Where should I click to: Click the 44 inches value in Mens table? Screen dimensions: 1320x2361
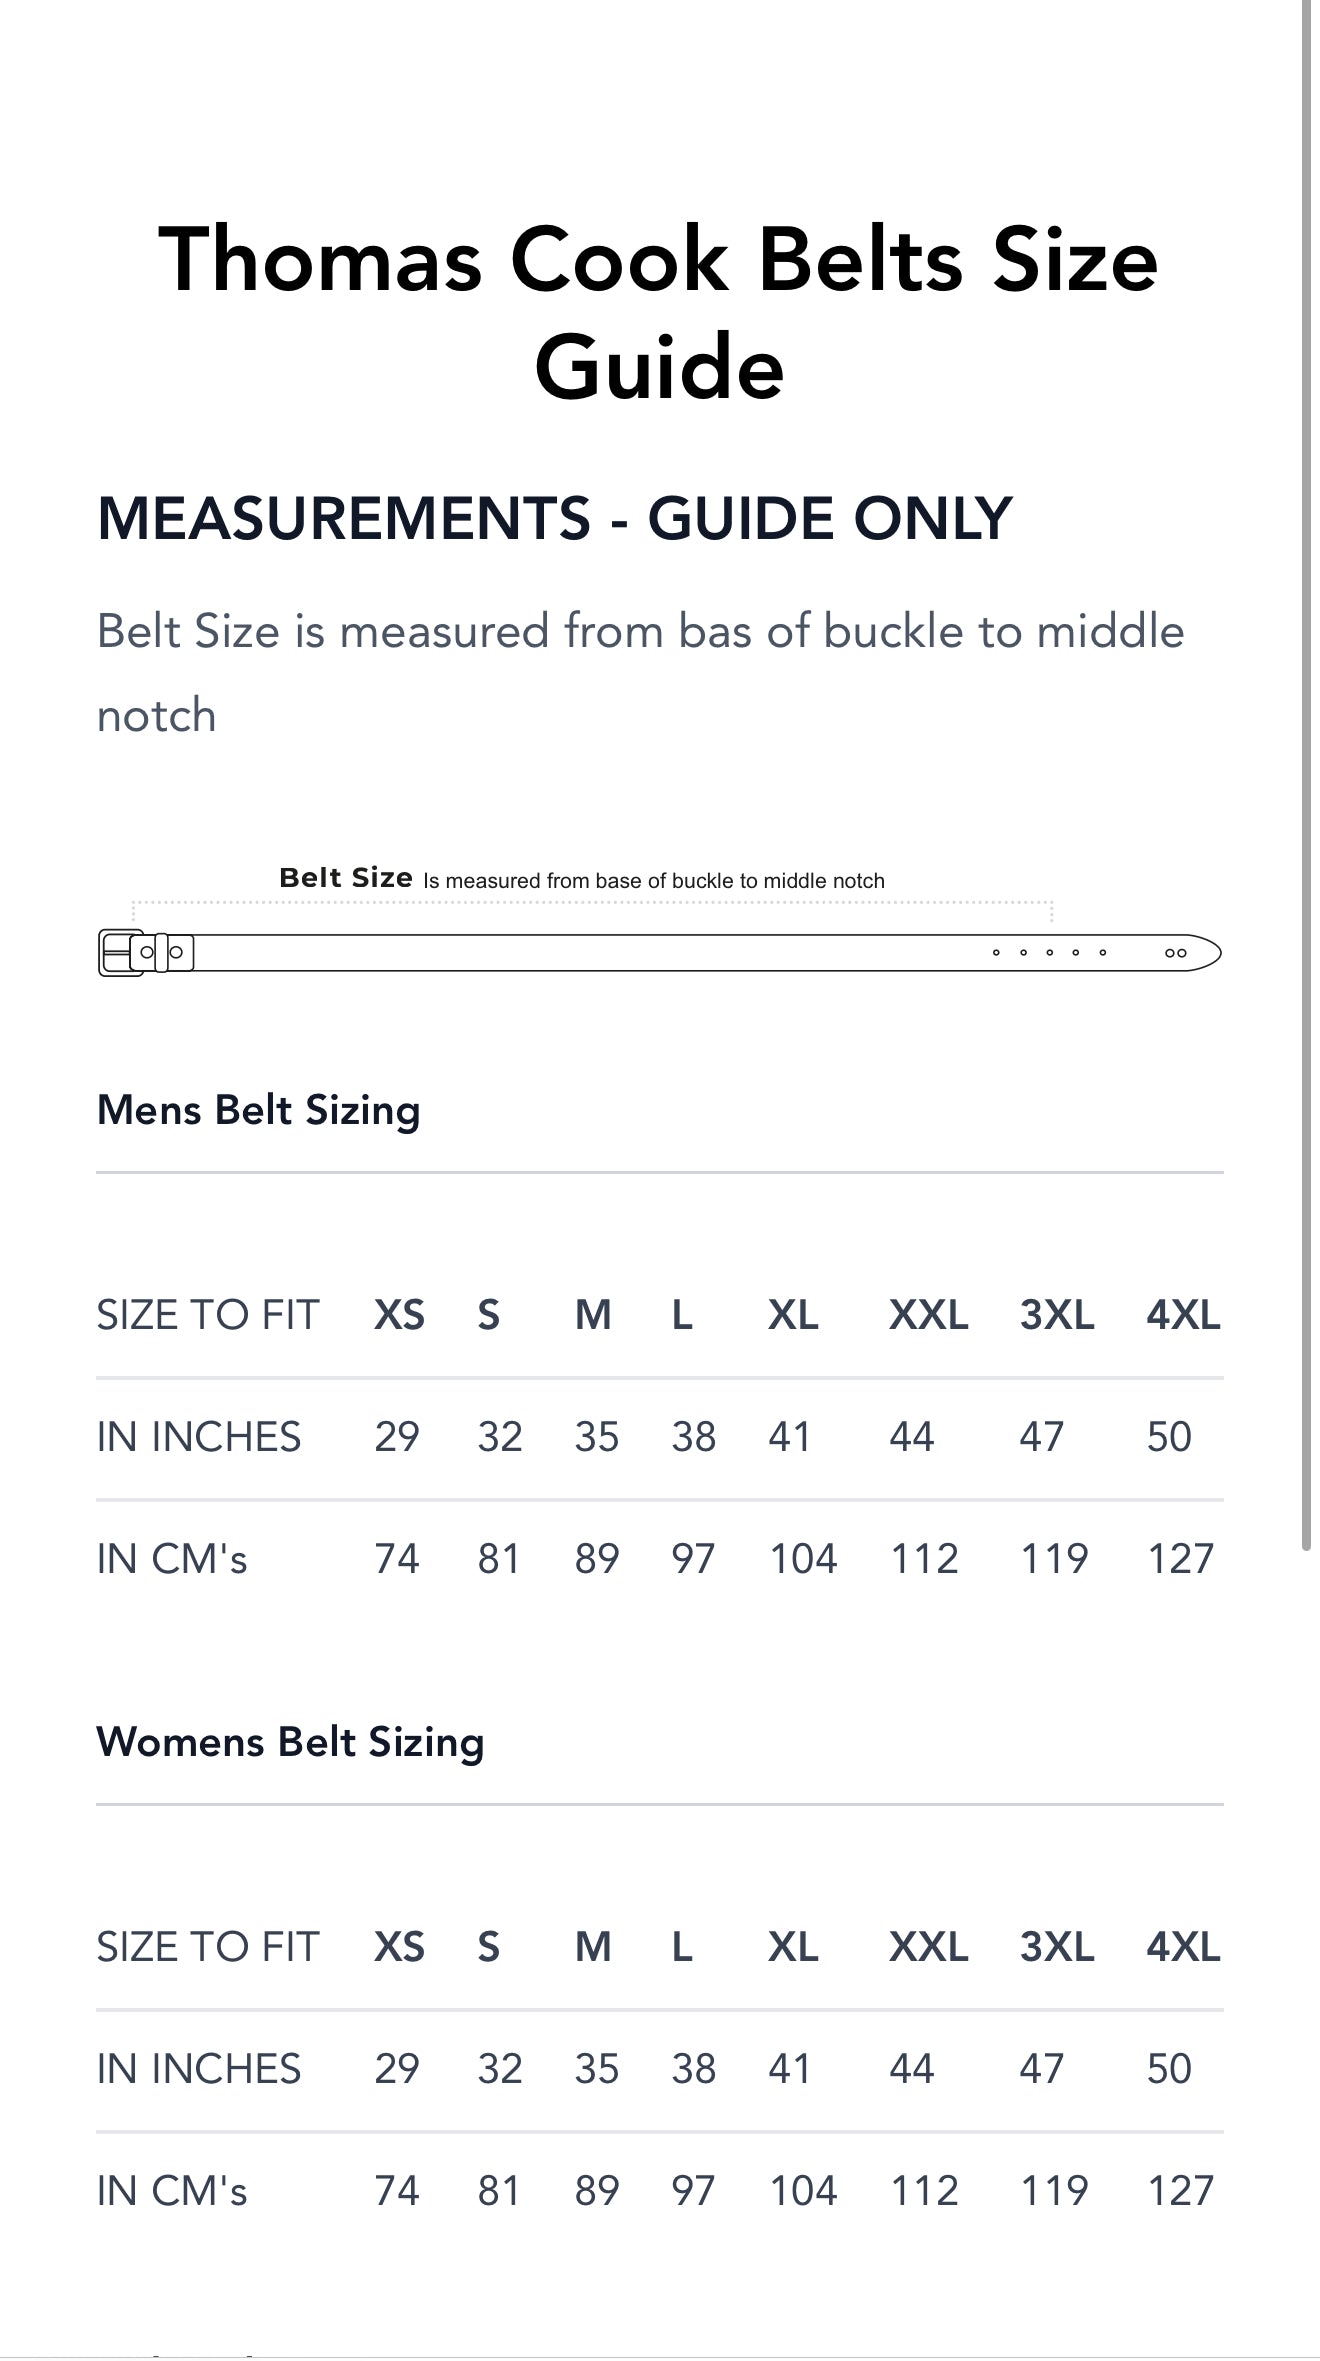pyautogui.click(x=911, y=1437)
